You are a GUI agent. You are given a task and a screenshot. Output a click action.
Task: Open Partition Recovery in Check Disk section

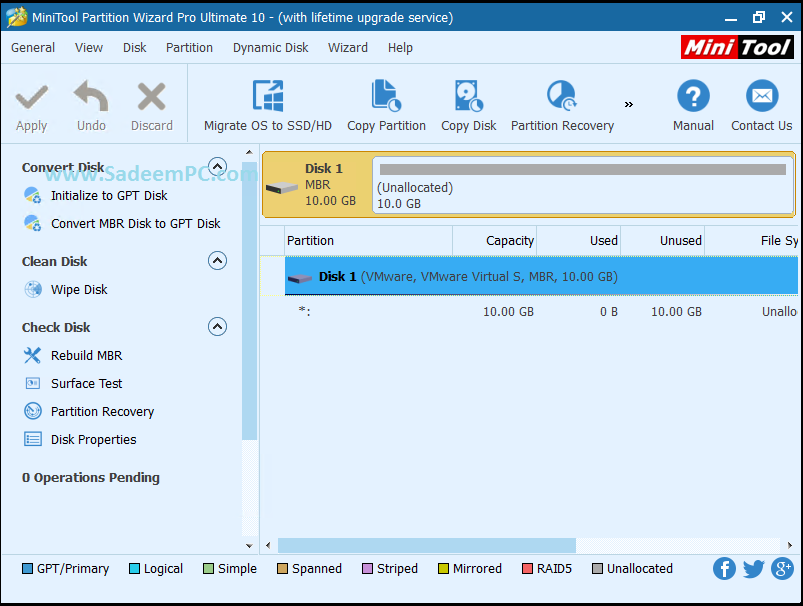click(102, 412)
